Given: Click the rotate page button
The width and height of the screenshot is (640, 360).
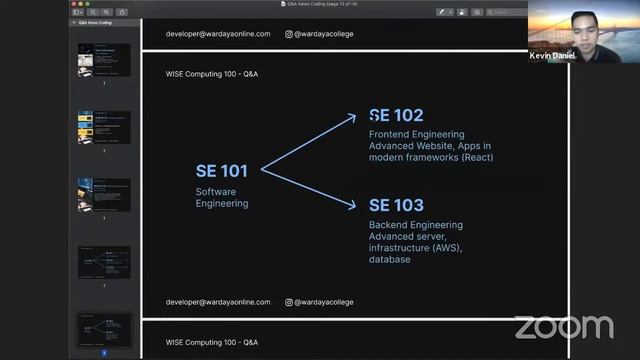Looking at the screenshot, I should click(x=462, y=12).
